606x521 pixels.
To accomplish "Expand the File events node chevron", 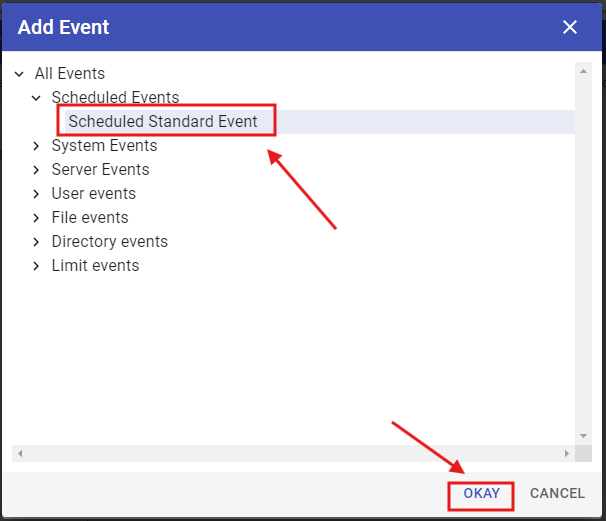I will coord(37,218).
